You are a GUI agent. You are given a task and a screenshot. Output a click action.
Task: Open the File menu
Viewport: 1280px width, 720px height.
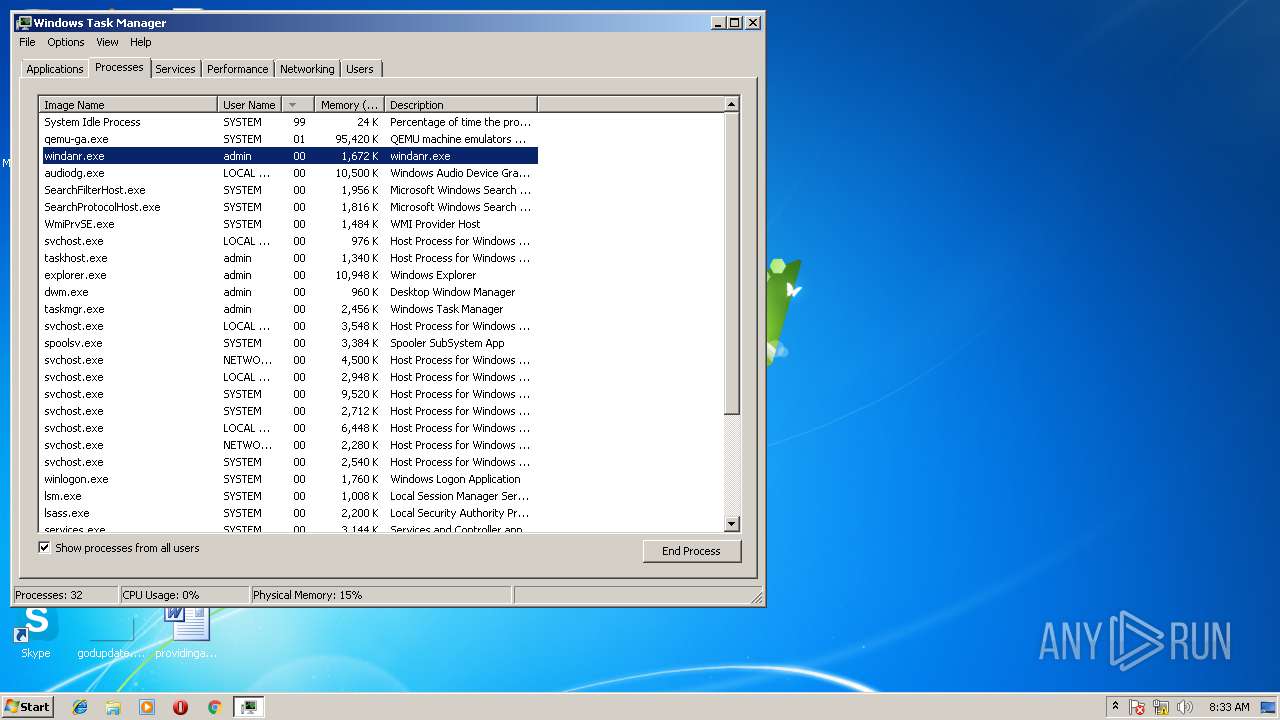click(27, 42)
